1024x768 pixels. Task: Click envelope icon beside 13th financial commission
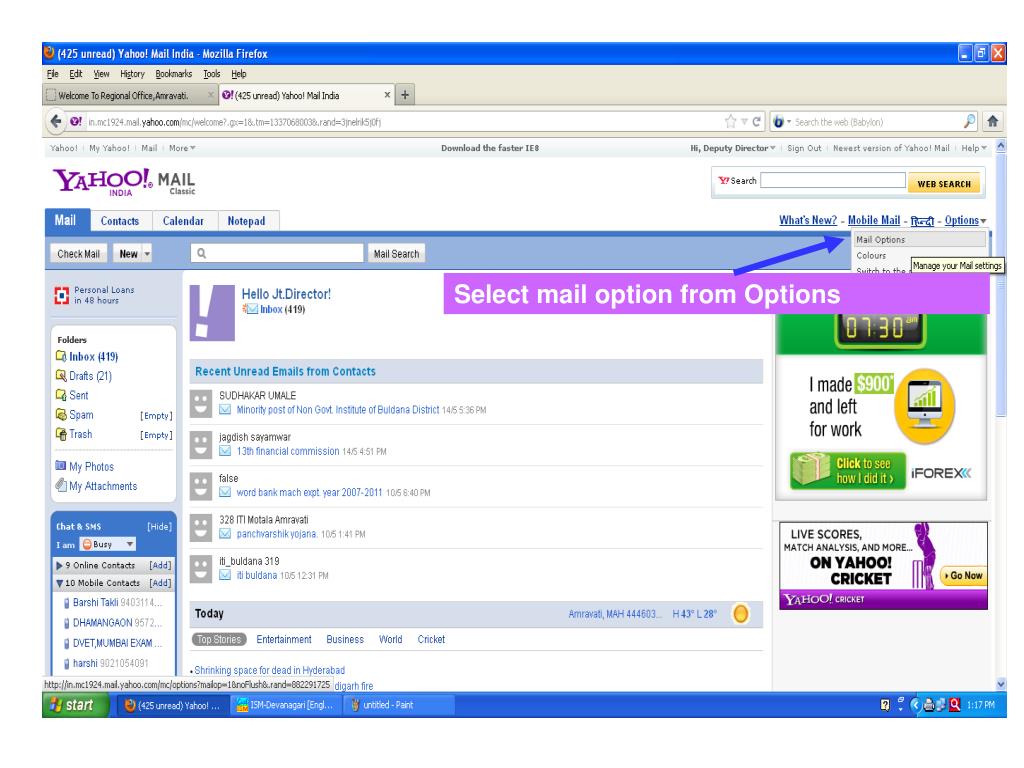pyautogui.click(x=225, y=451)
